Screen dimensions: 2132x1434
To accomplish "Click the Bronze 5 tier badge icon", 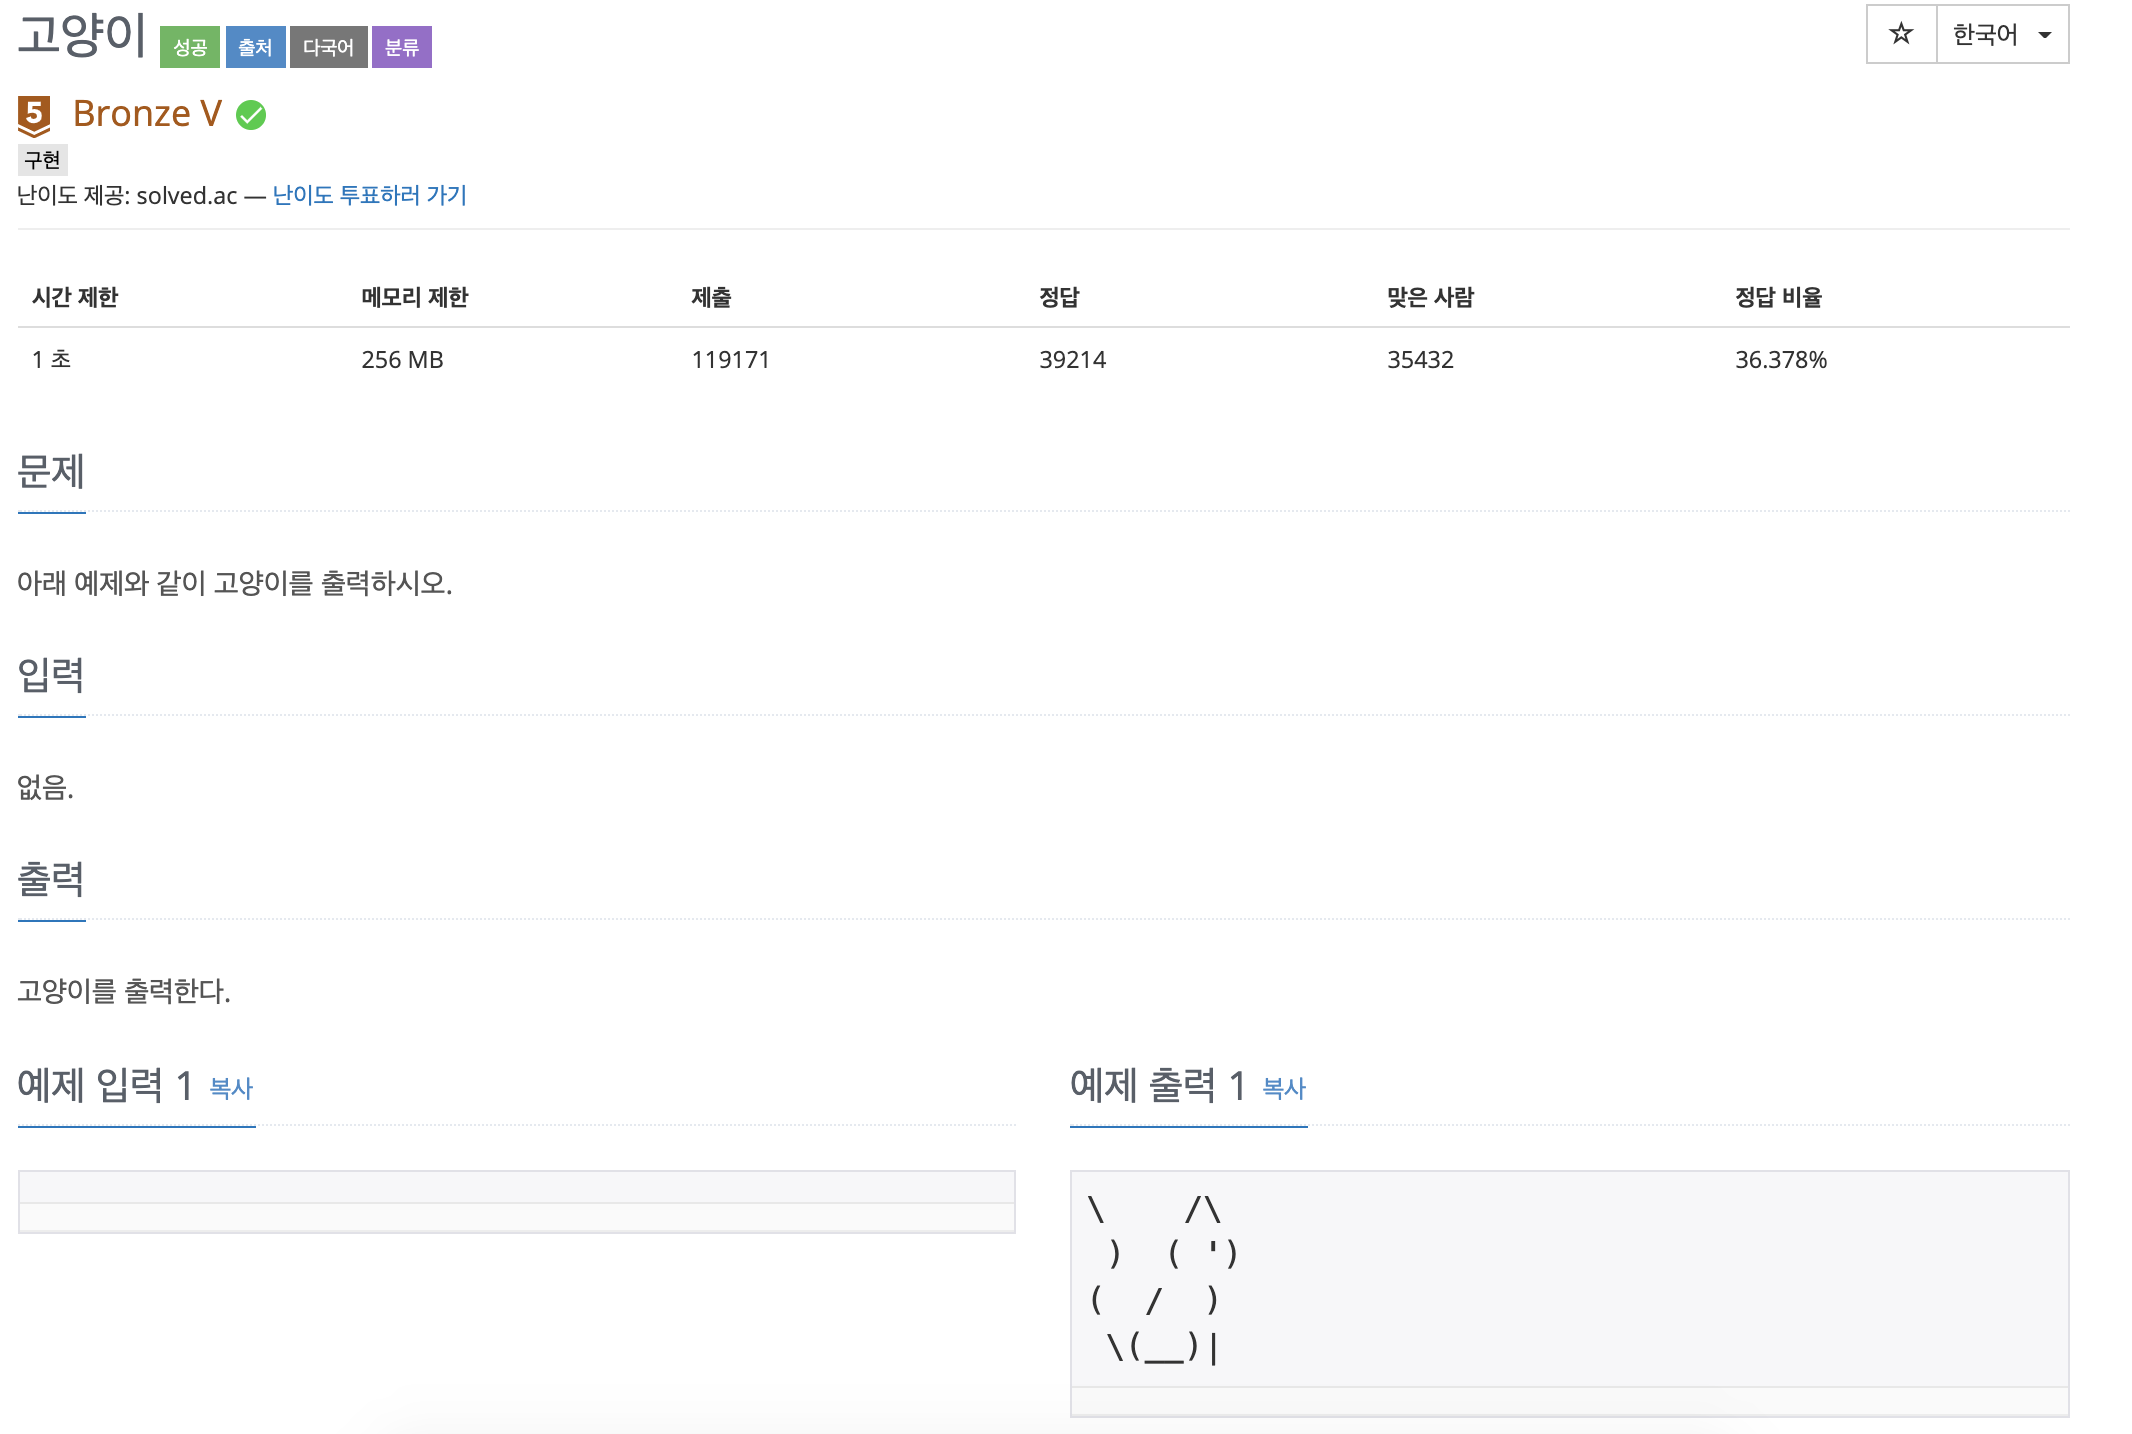I will click(x=34, y=115).
